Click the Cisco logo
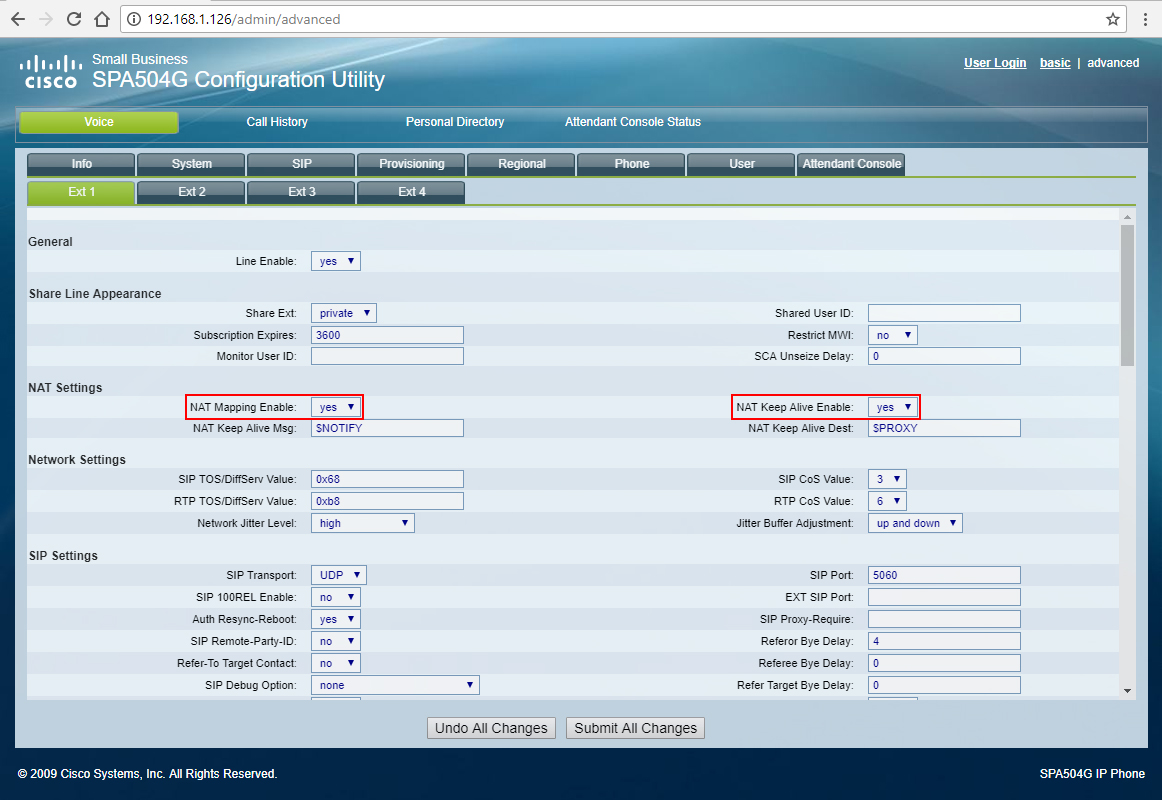The width and height of the screenshot is (1162, 800). tap(50, 72)
